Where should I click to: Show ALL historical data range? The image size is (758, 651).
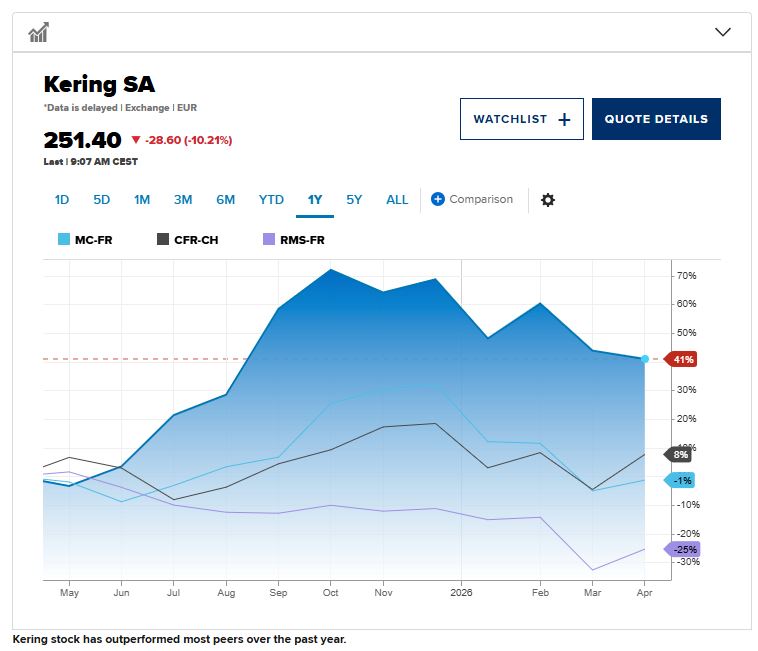pyautogui.click(x=397, y=200)
